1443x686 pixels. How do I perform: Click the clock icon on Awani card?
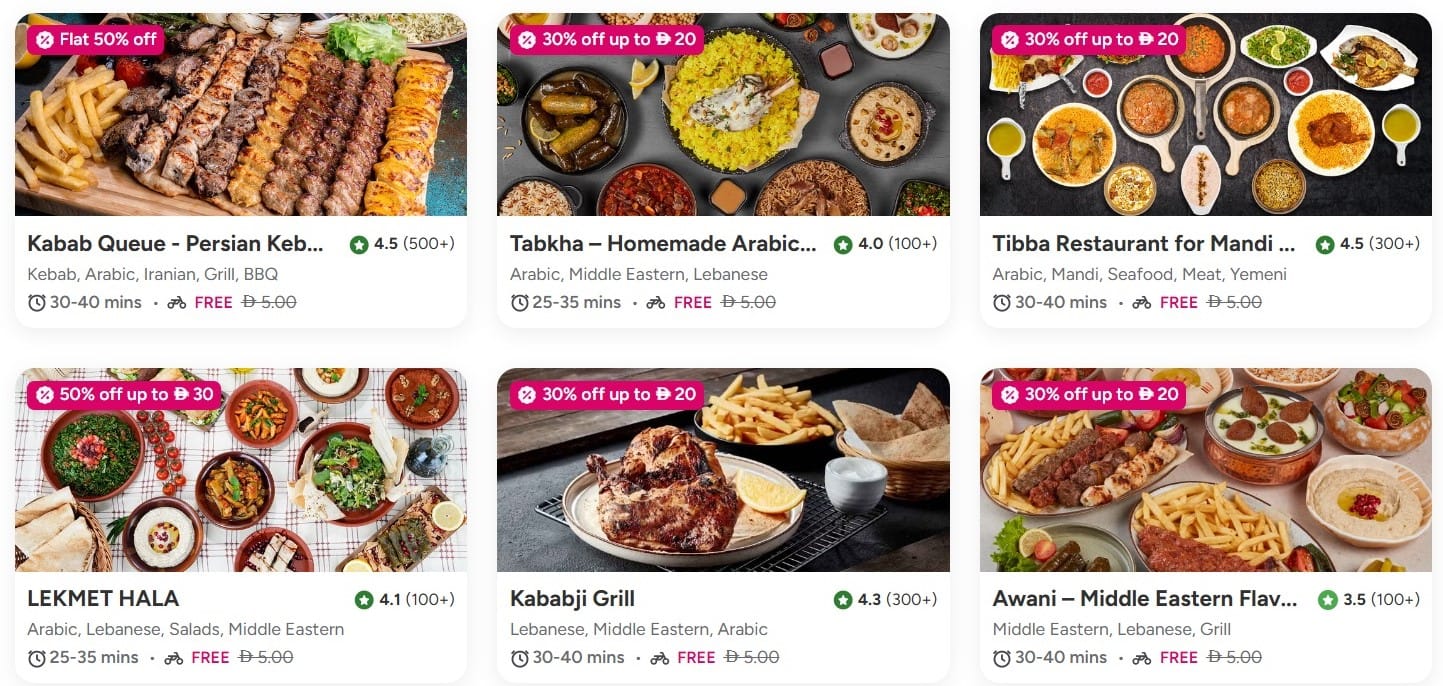(1002, 658)
